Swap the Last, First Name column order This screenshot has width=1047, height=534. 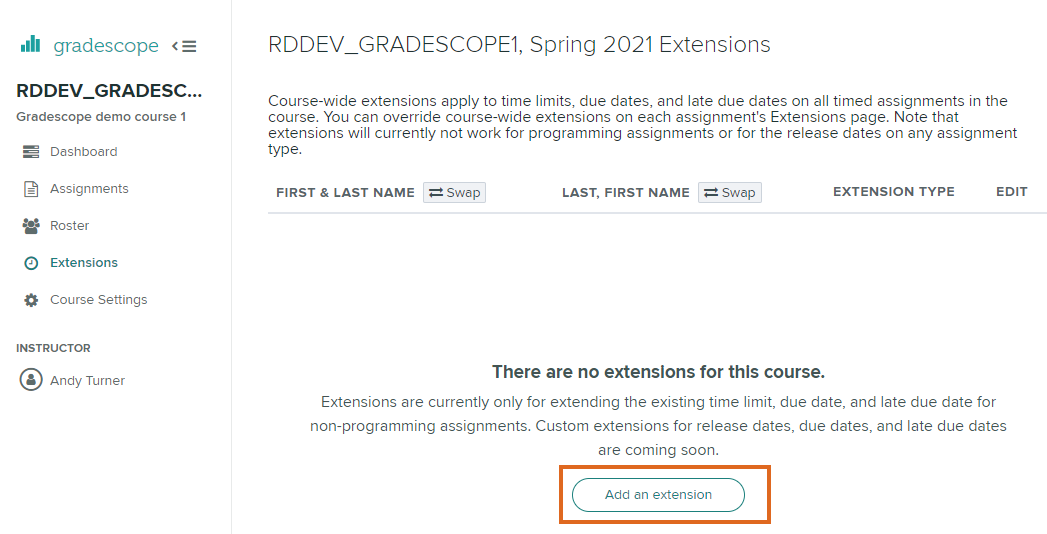coord(730,192)
